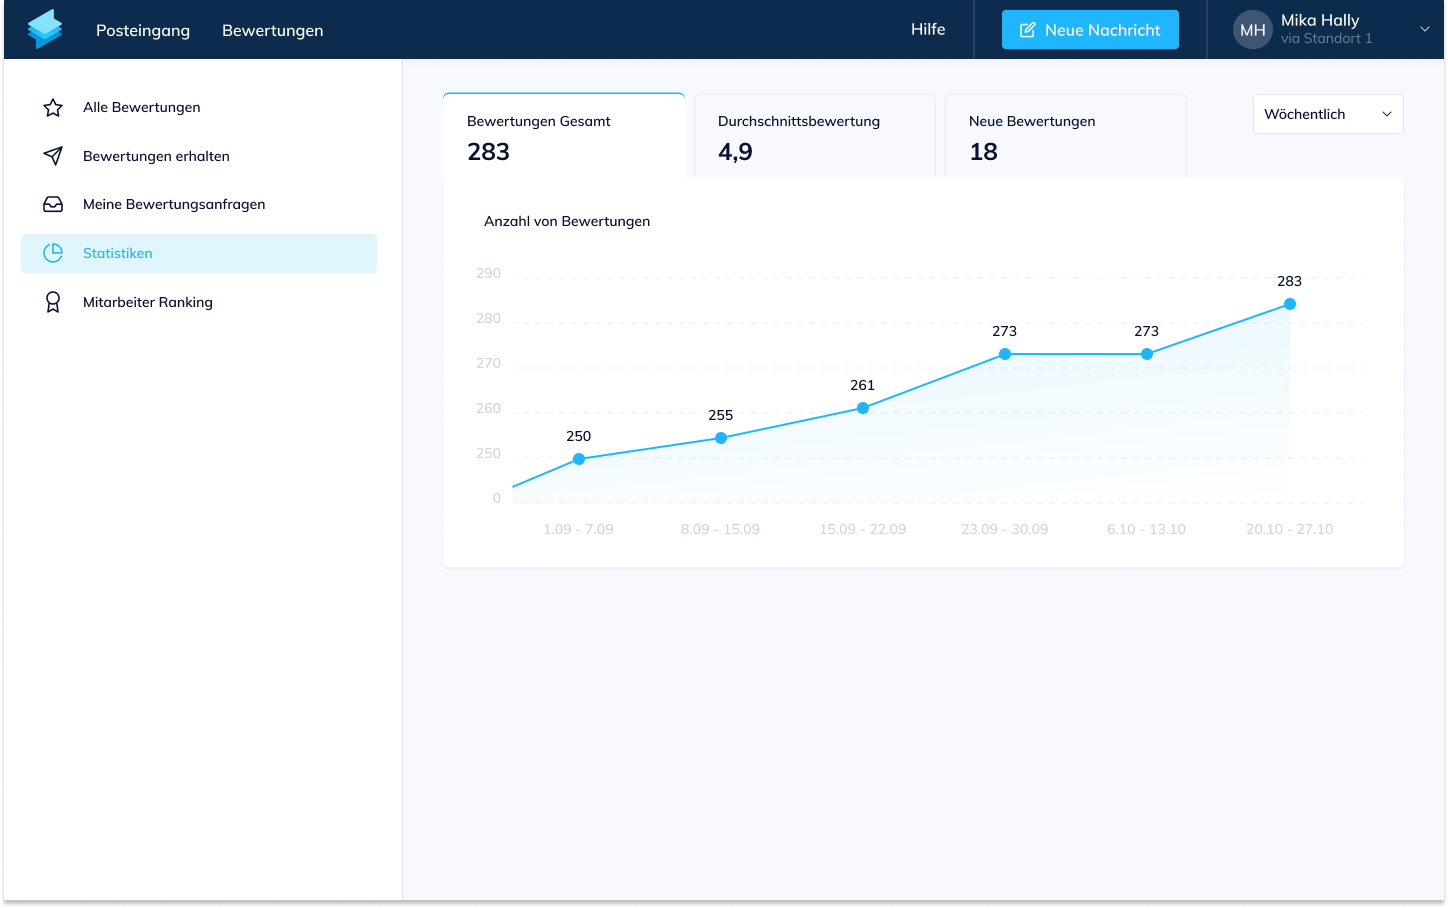Click the chart data point labeled 261
Image resolution: width=1448 pixels, height=908 pixels.
click(x=862, y=408)
